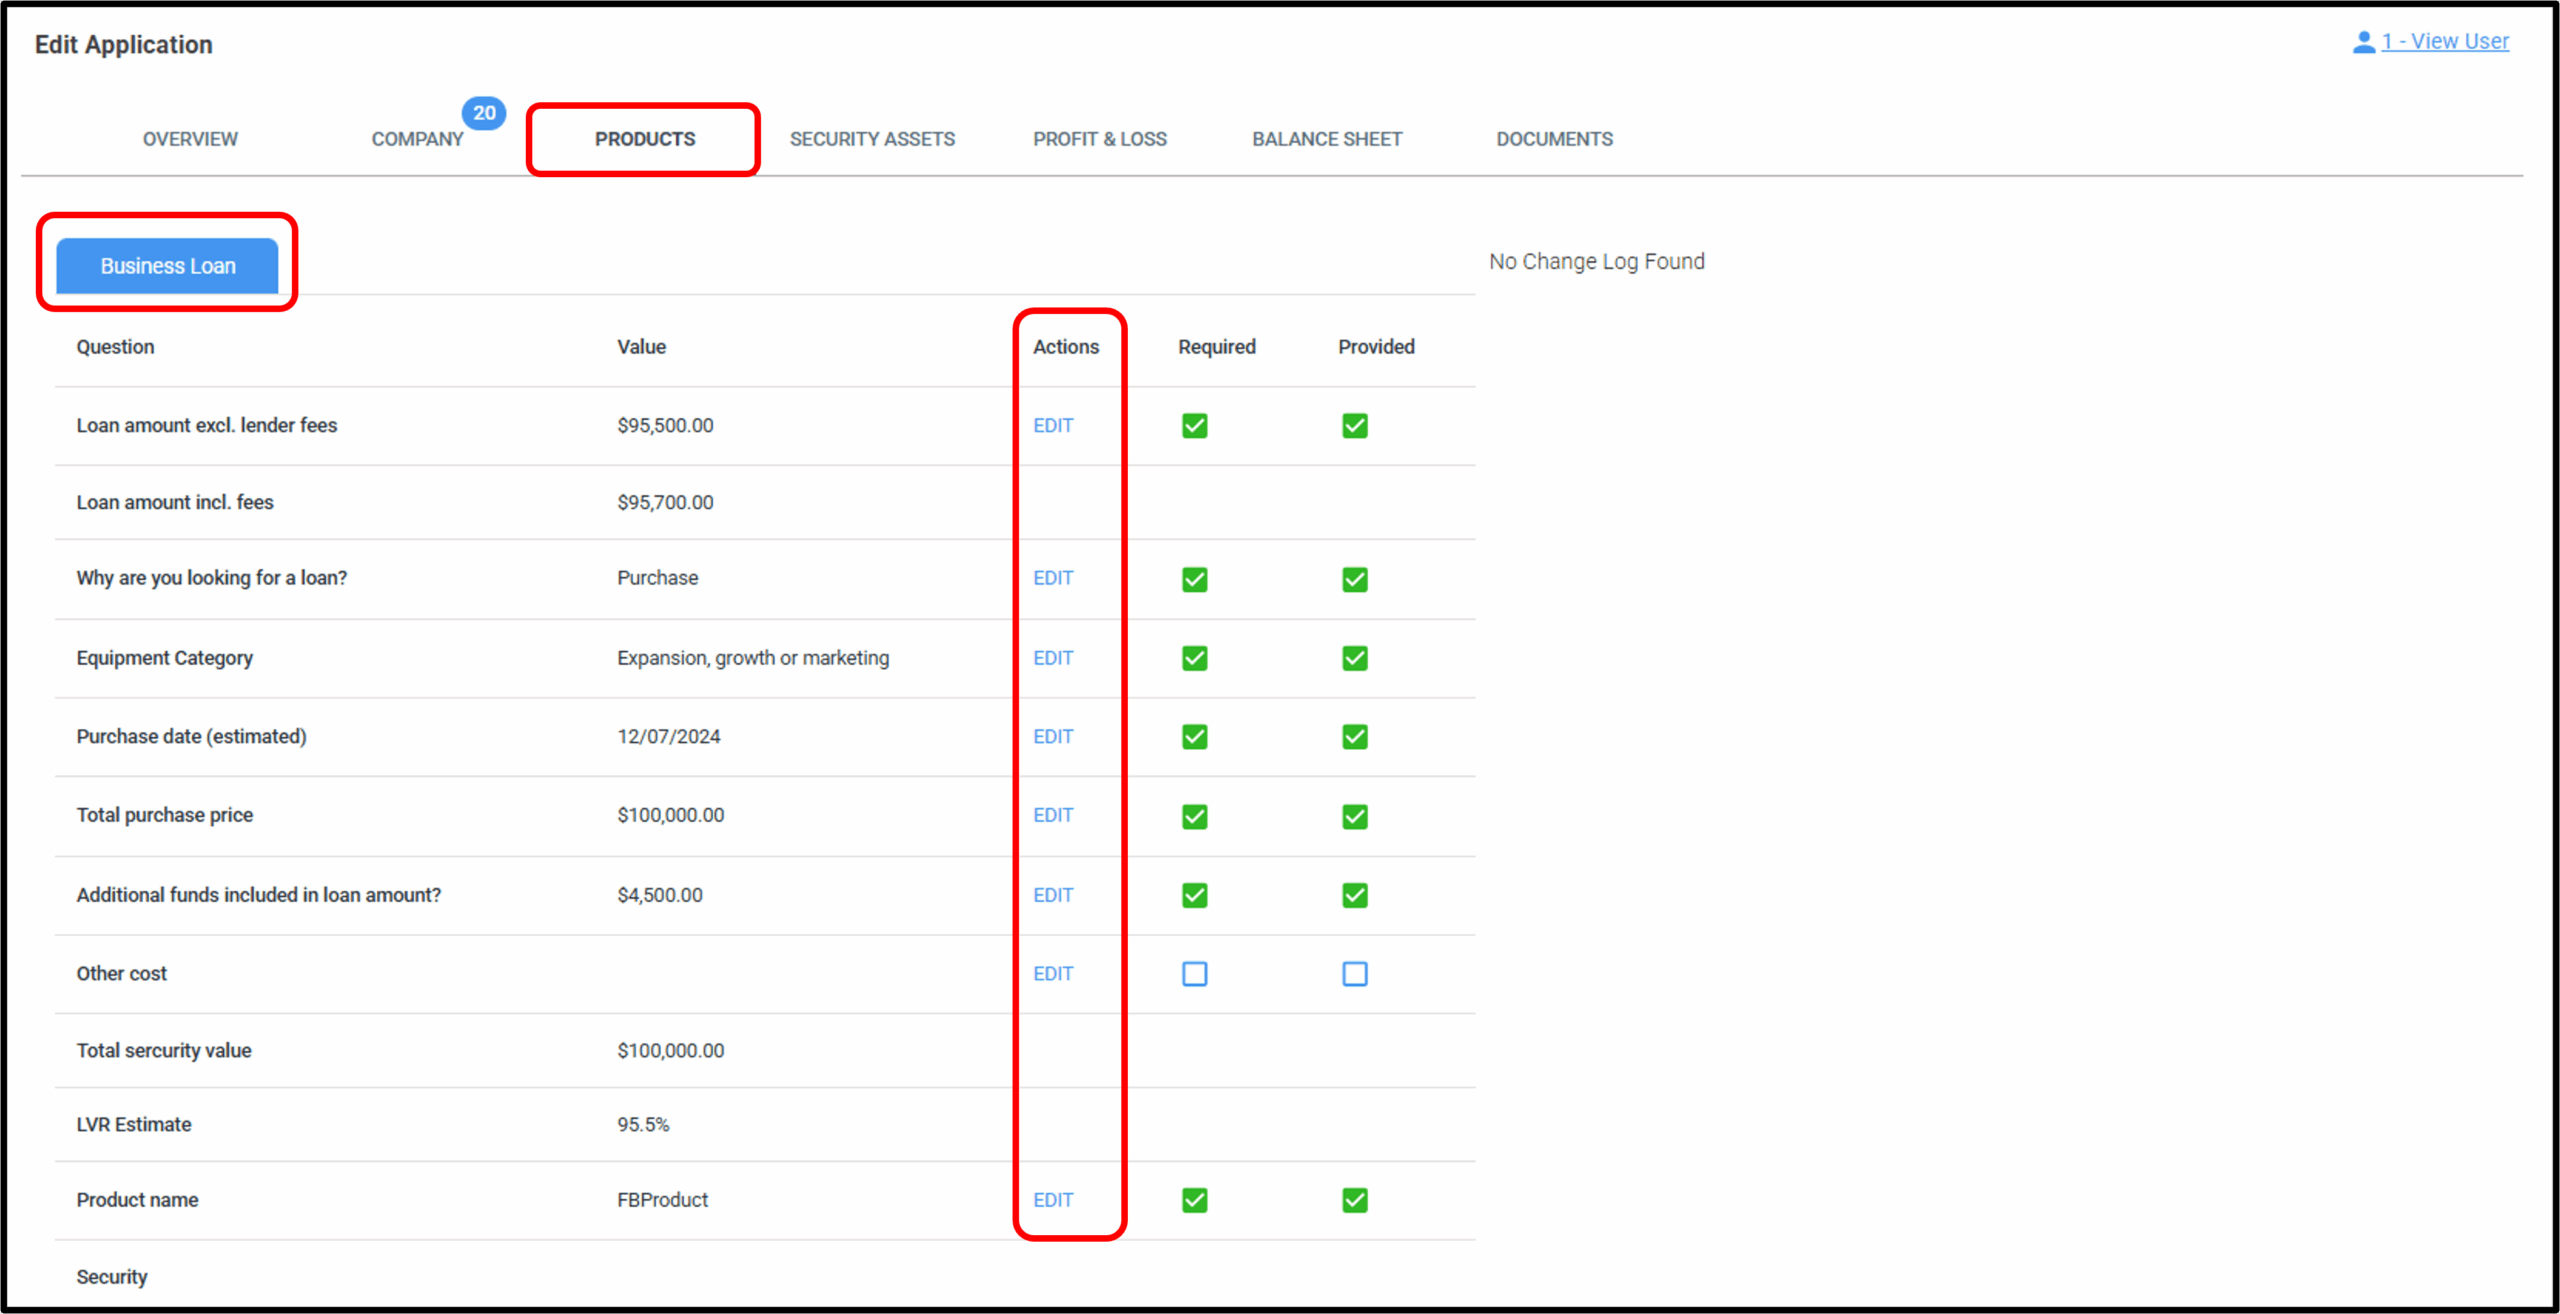Image resolution: width=2560 pixels, height=1314 pixels.
Task: Click the user profile icon
Action: [2363, 42]
